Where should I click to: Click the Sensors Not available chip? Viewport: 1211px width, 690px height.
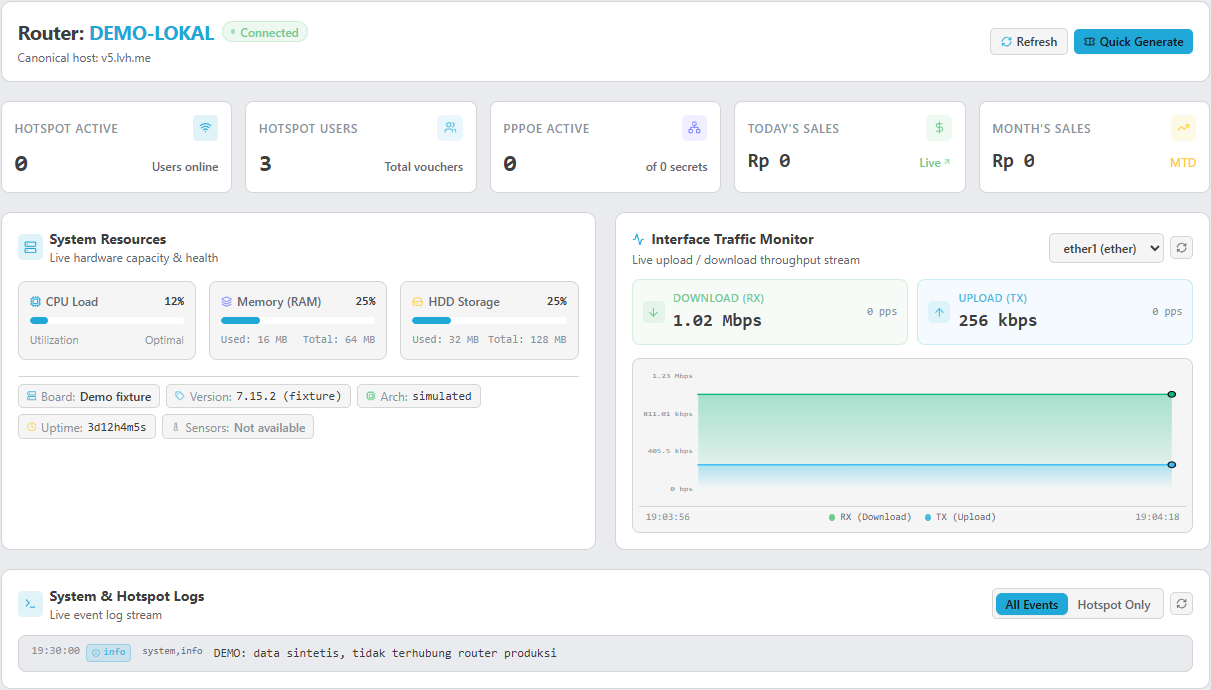pyautogui.click(x=238, y=427)
